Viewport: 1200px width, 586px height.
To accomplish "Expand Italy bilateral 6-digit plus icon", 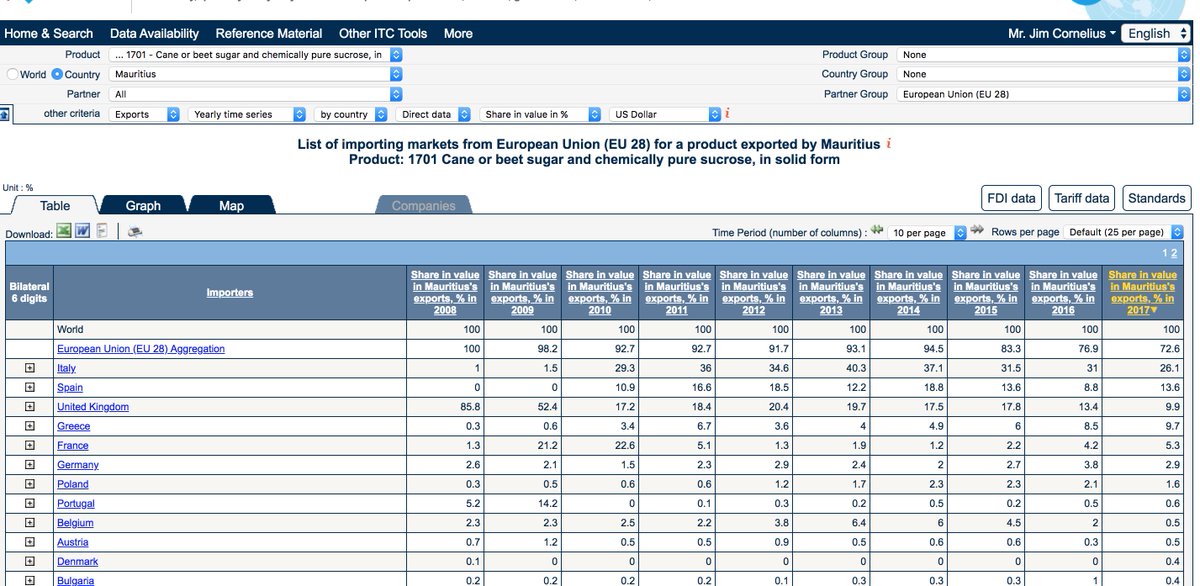I will click(x=29, y=368).
